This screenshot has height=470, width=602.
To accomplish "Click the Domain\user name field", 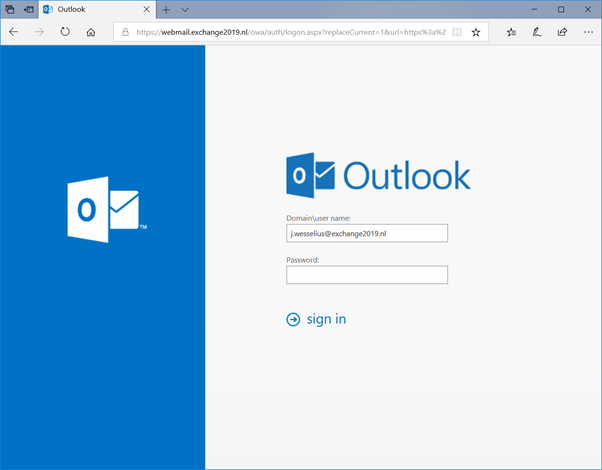I will point(366,233).
